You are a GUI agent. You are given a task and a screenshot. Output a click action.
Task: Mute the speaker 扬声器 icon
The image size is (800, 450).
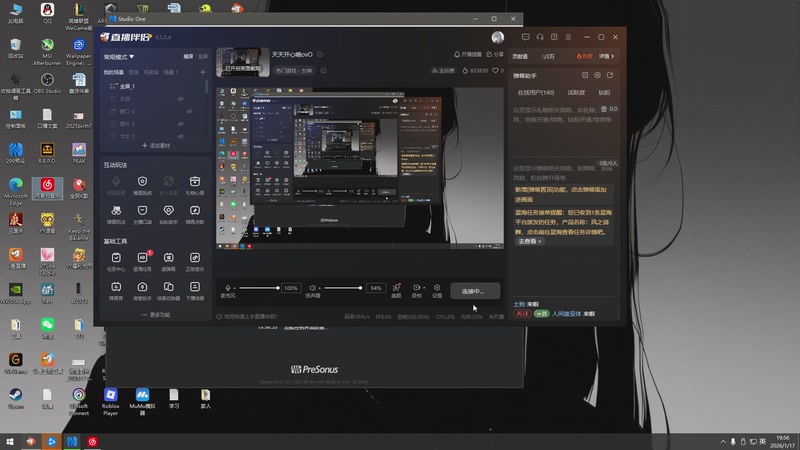pyautogui.click(x=312, y=288)
